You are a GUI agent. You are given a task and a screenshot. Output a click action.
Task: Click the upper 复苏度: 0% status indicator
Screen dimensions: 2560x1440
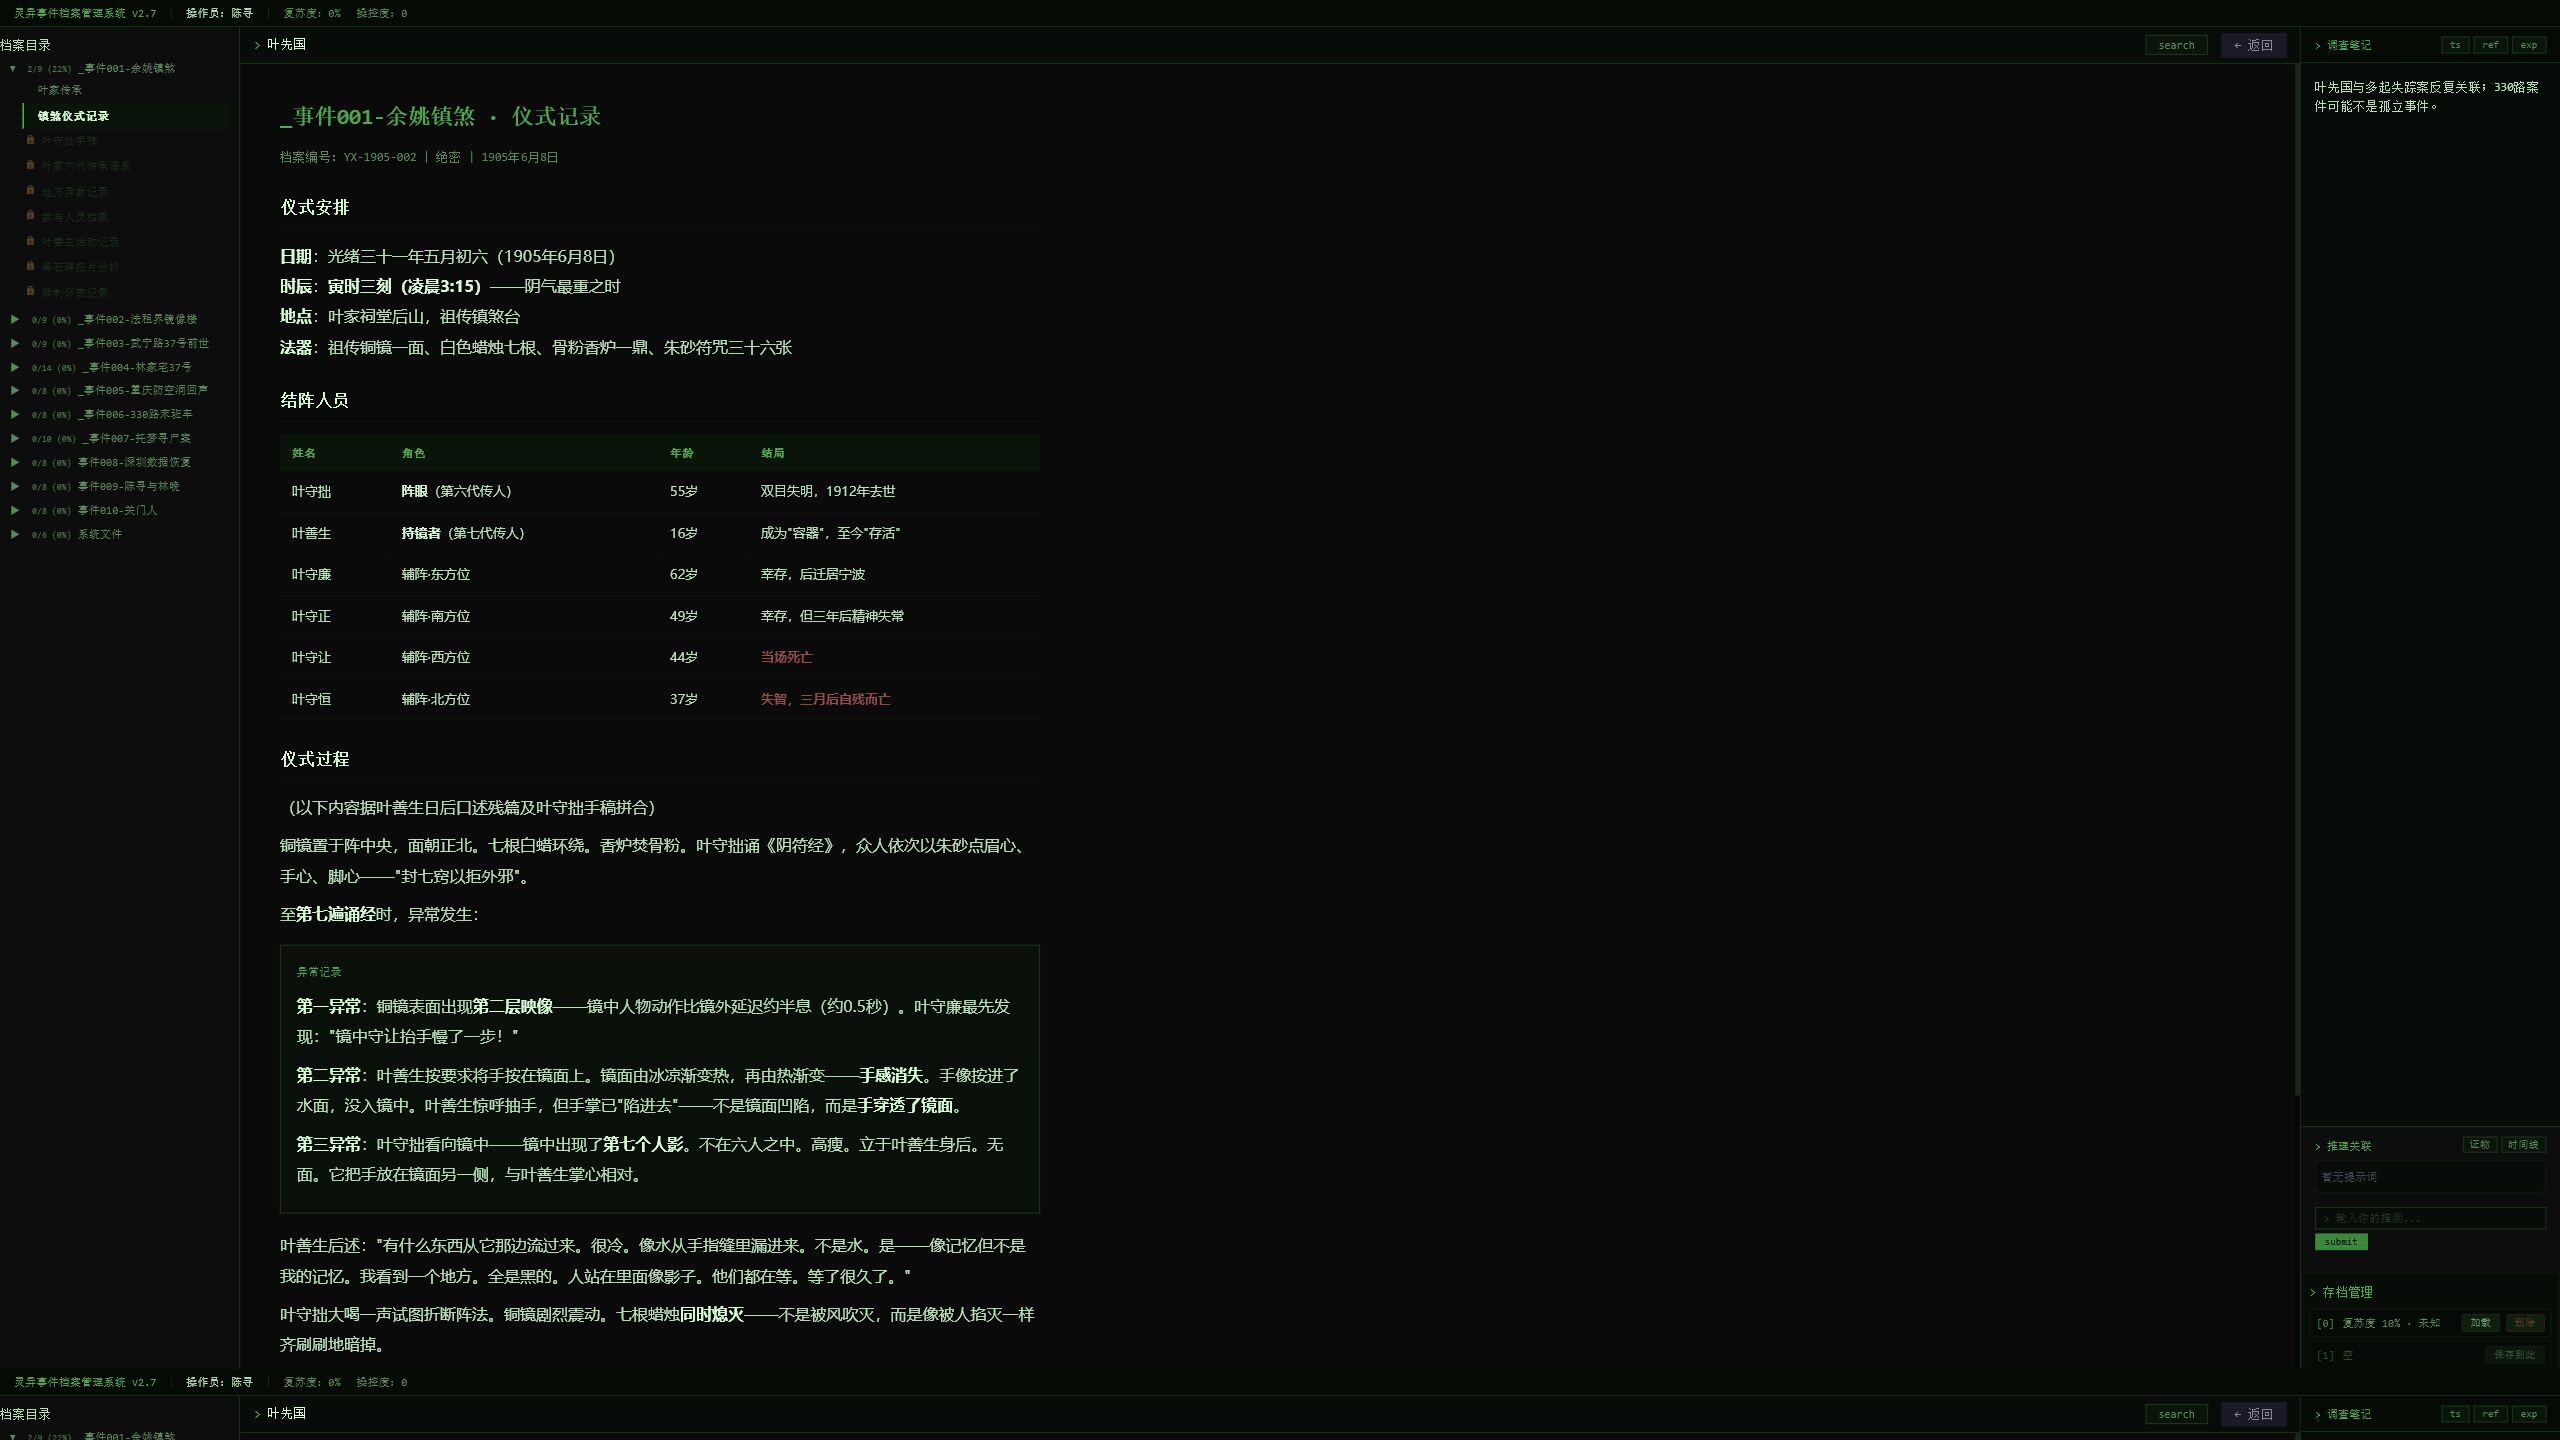pos(312,13)
